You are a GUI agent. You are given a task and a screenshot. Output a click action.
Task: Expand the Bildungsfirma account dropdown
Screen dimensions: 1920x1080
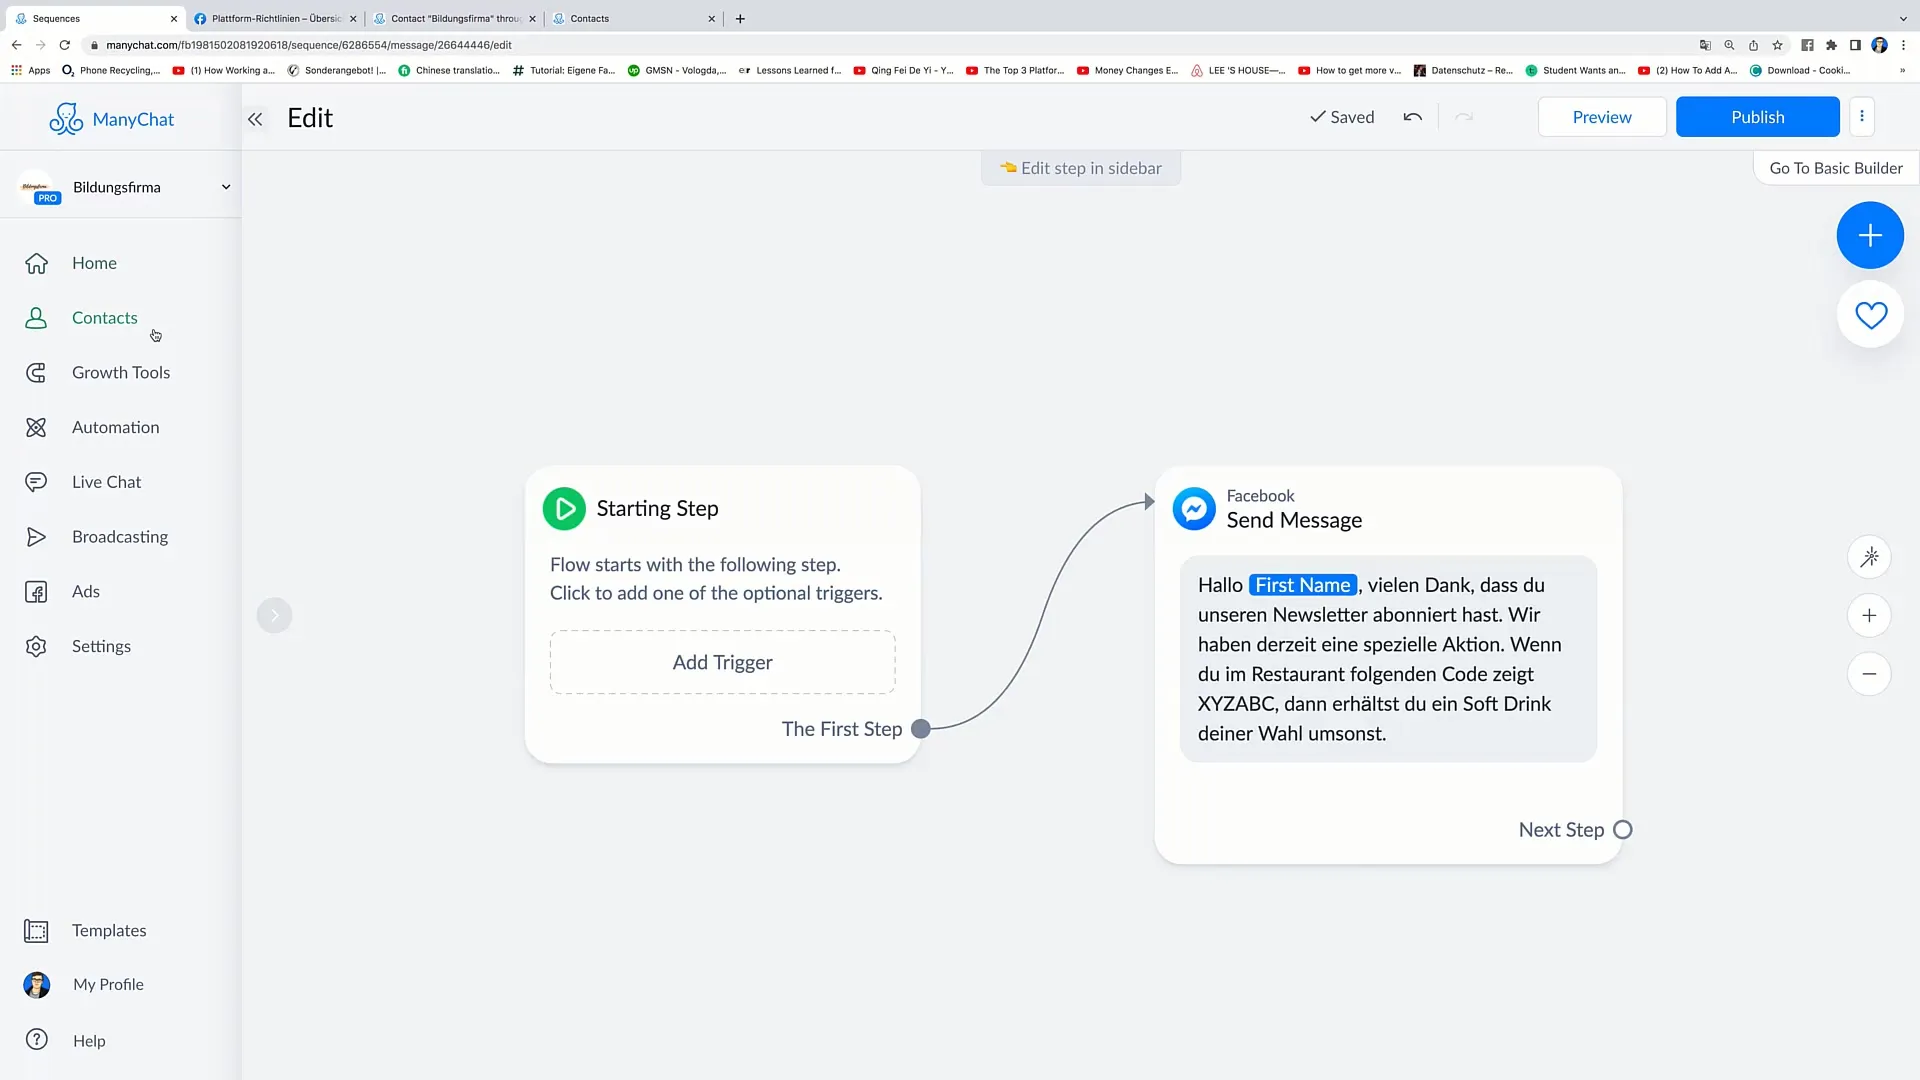click(x=224, y=186)
